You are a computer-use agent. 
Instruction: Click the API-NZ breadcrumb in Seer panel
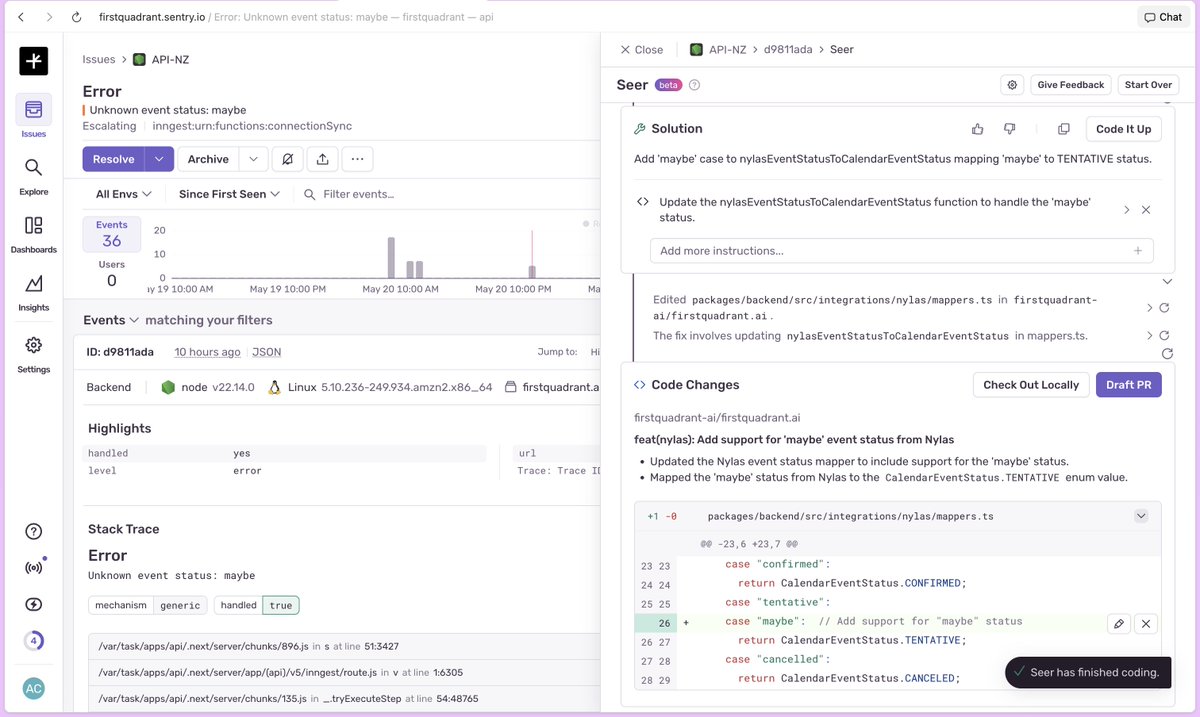pos(718,49)
